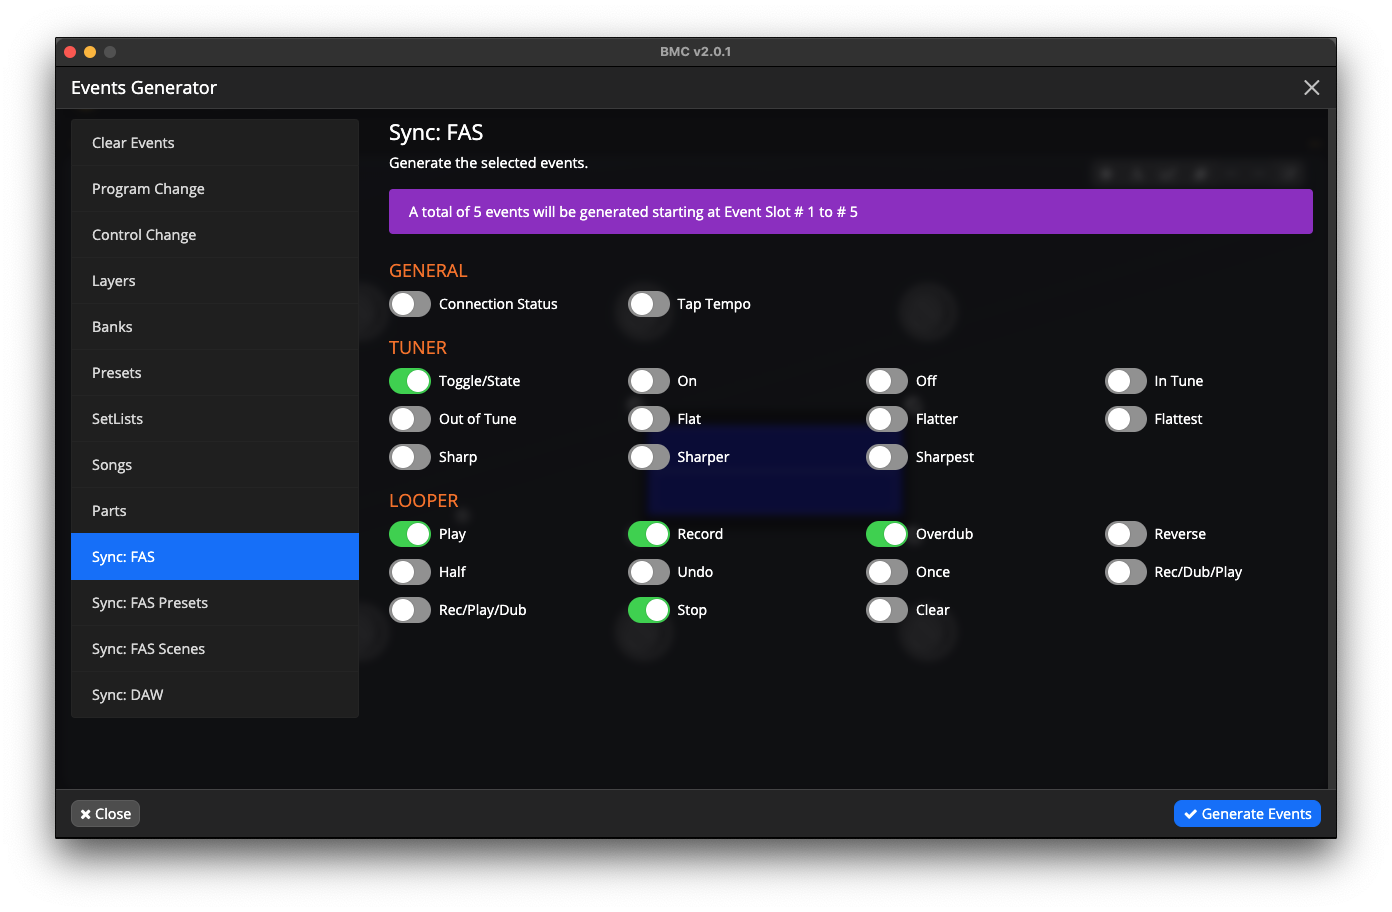
Task: Open the Banks generator section
Action: [215, 327]
